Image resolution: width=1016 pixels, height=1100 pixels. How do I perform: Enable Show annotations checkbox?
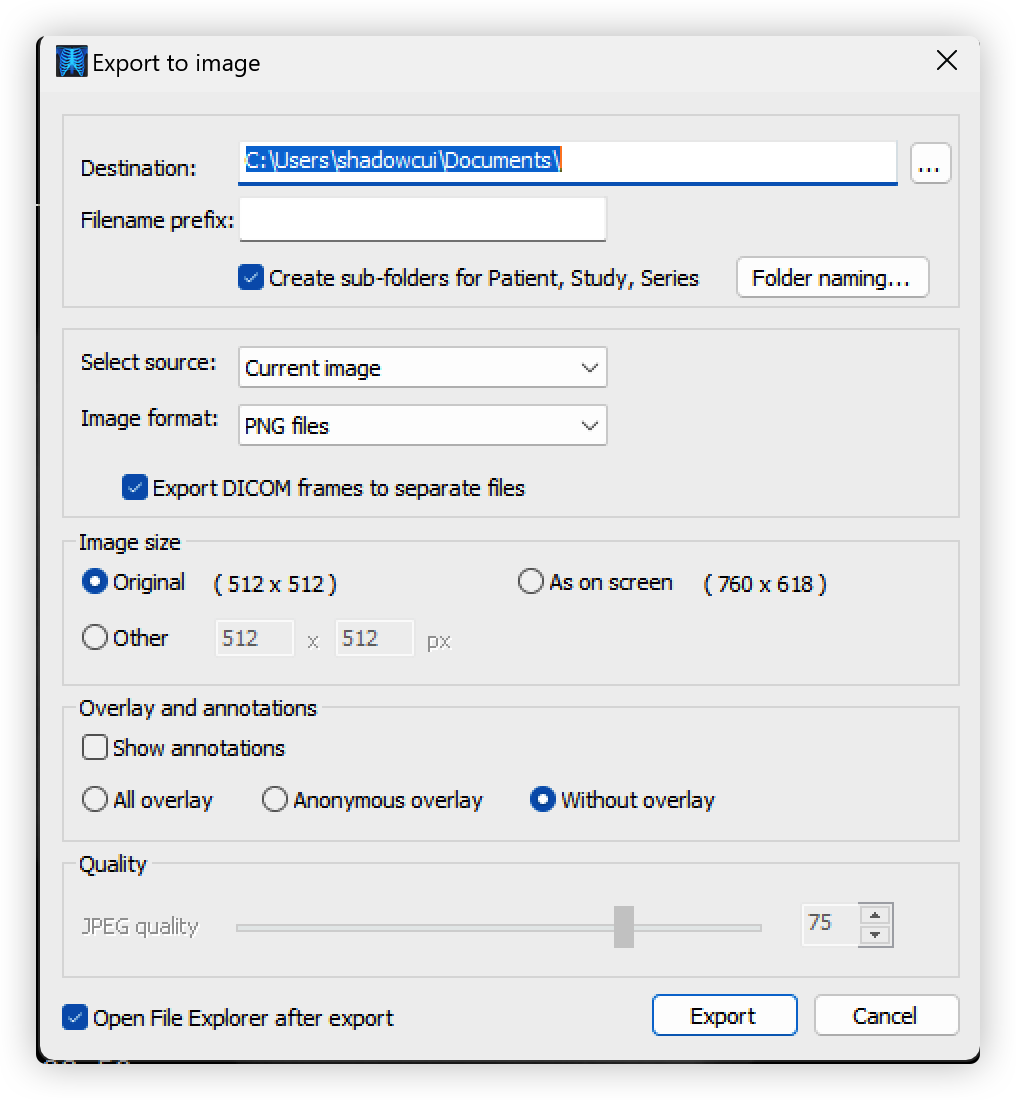point(95,747)
